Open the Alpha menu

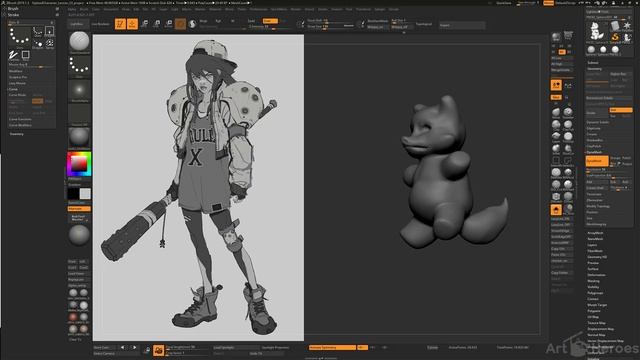click(x=72, y=9)
